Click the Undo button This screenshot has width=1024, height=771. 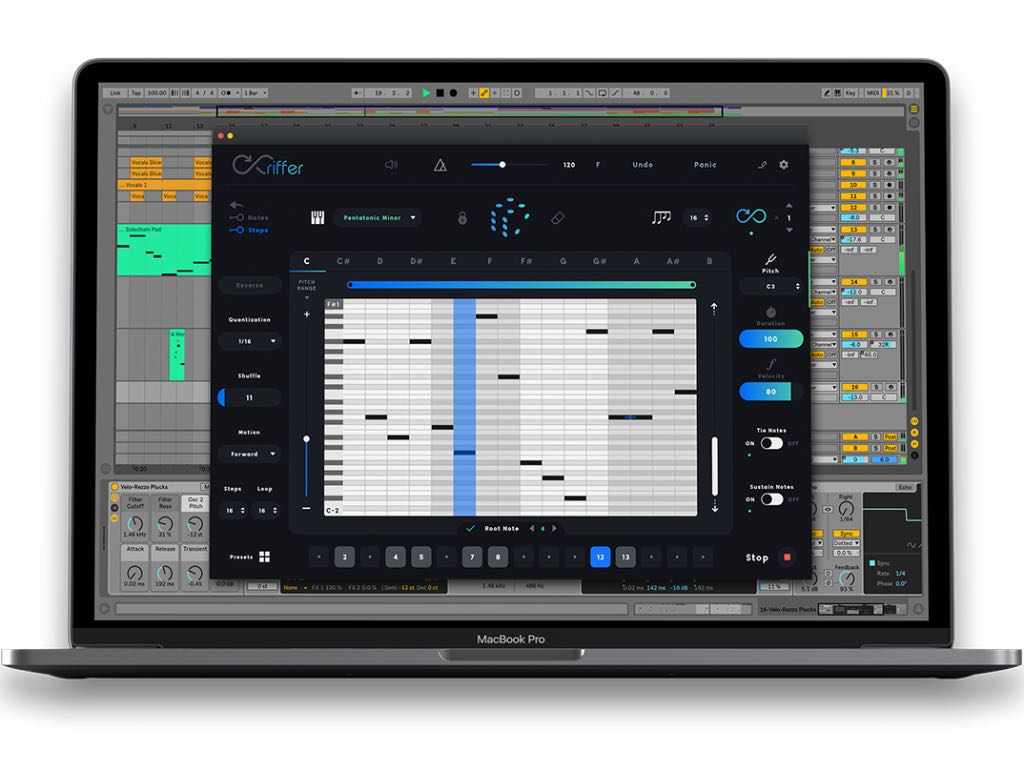(642, 165)
